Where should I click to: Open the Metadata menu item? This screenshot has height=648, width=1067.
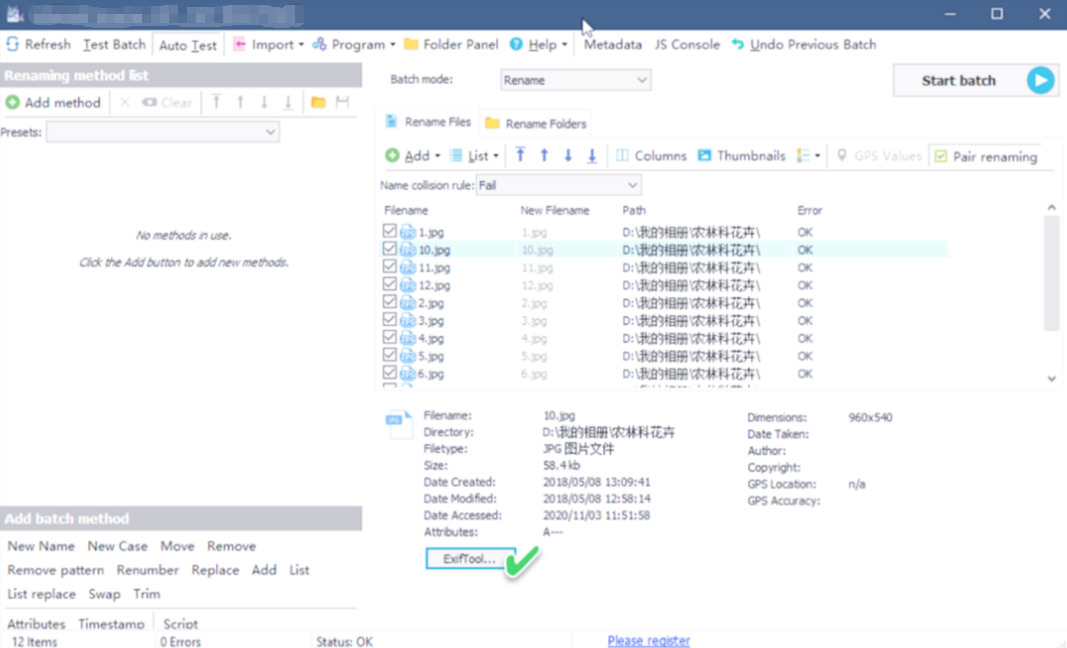click(x=612, y=44)
